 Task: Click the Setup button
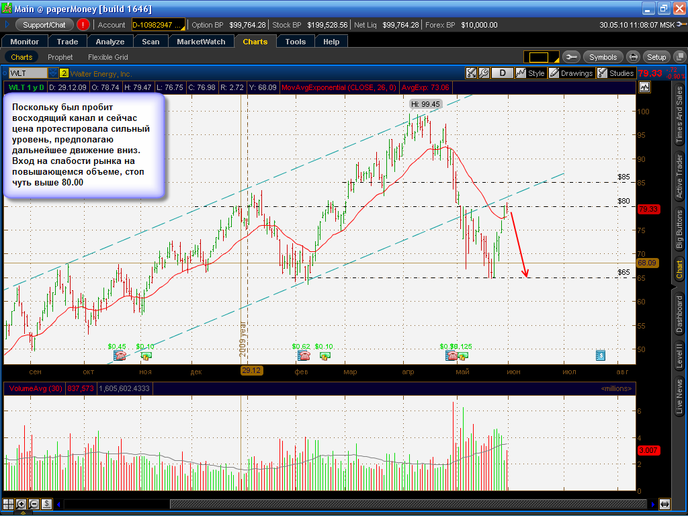[656, 57]
